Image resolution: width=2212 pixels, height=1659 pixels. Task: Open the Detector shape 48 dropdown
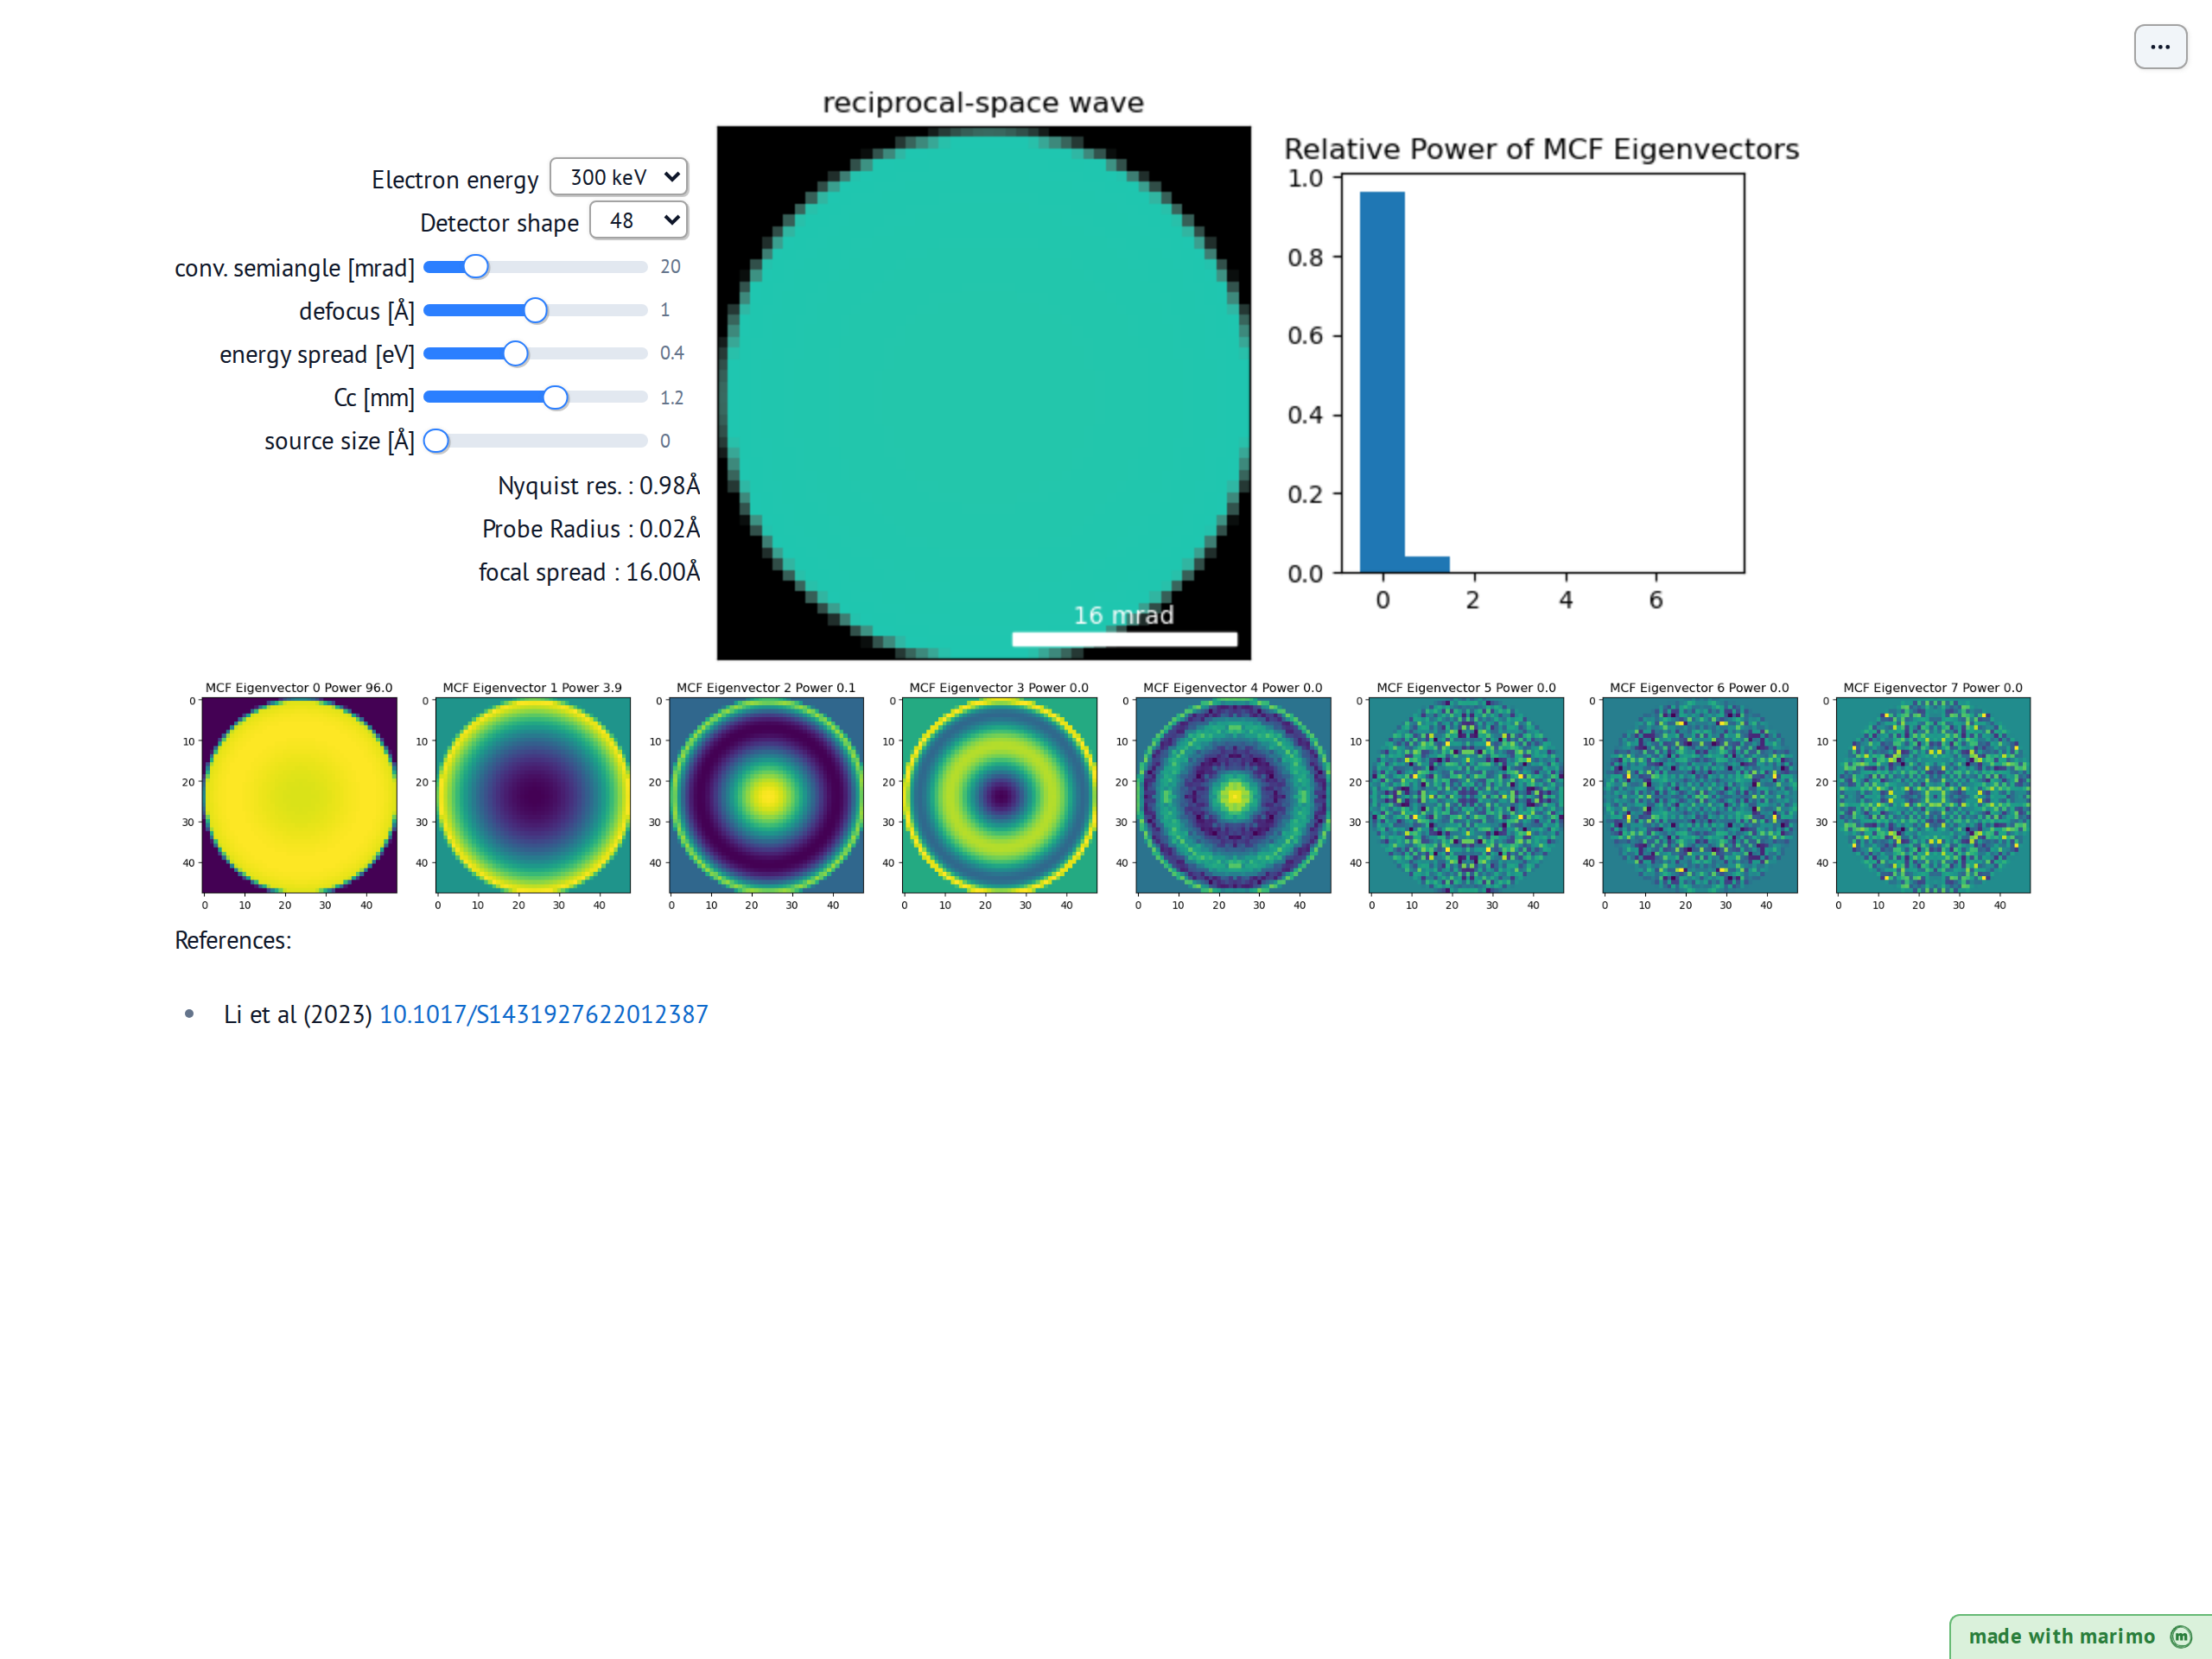[639, 220]
